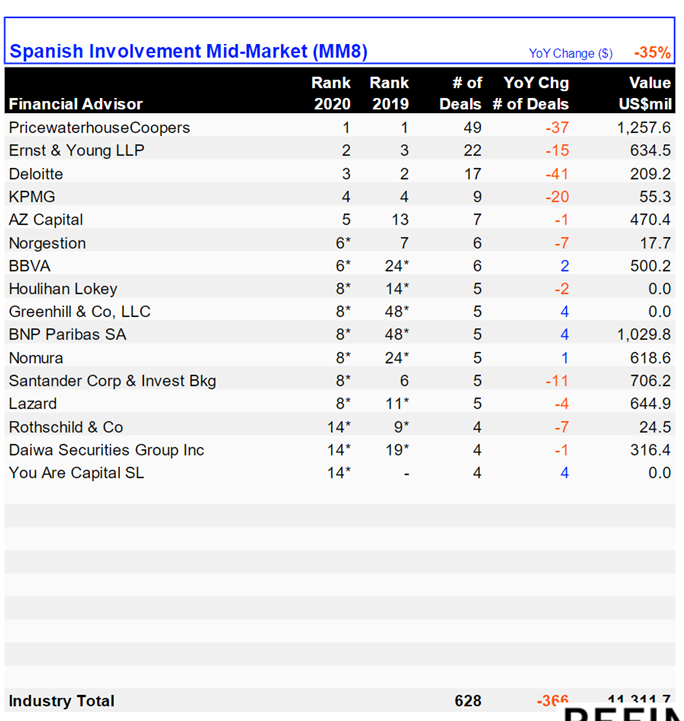Image resolution: width=684 pixels, height=721 pixels.
Task: Select Deloitte value 209.2
Action: (x=650, y=174)
